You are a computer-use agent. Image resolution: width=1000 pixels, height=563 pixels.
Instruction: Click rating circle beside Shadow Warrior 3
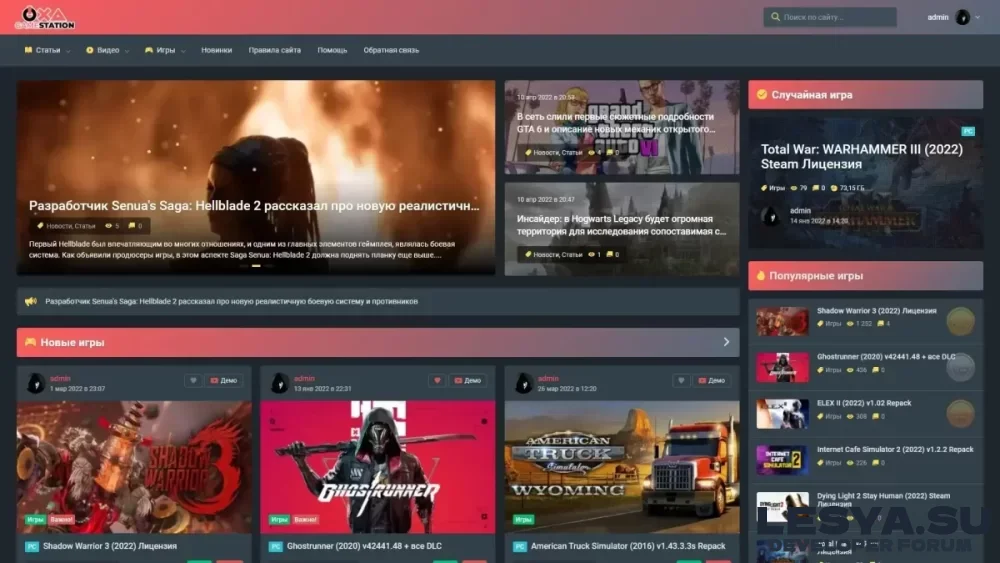[960, 321]
